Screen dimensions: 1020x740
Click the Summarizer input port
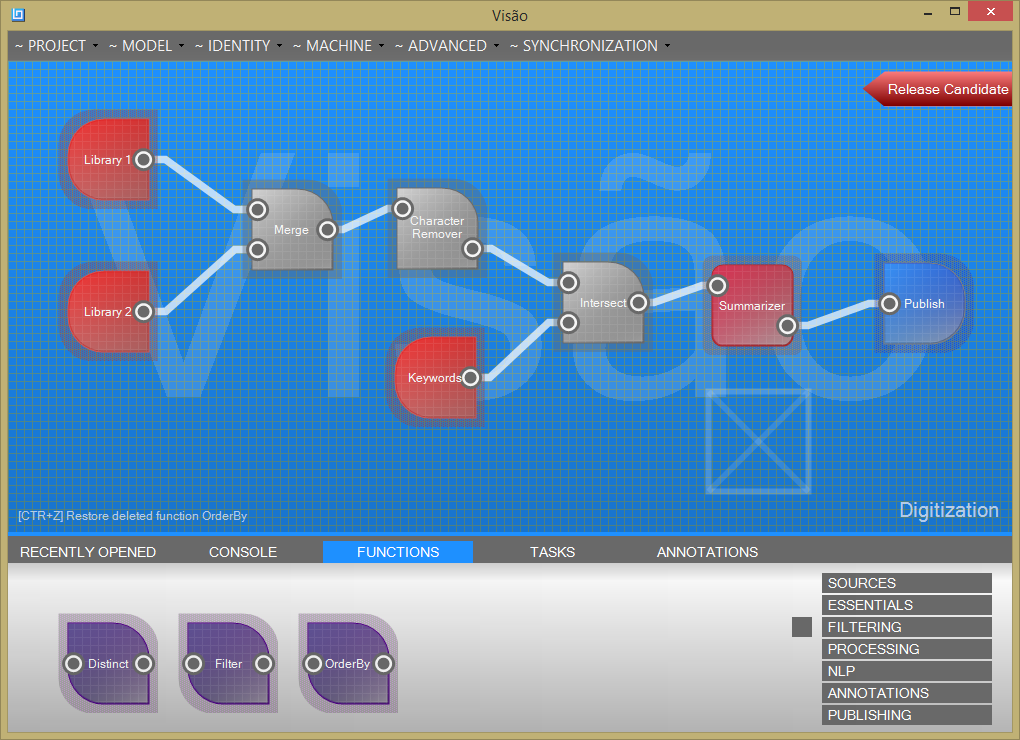[718, 285]
